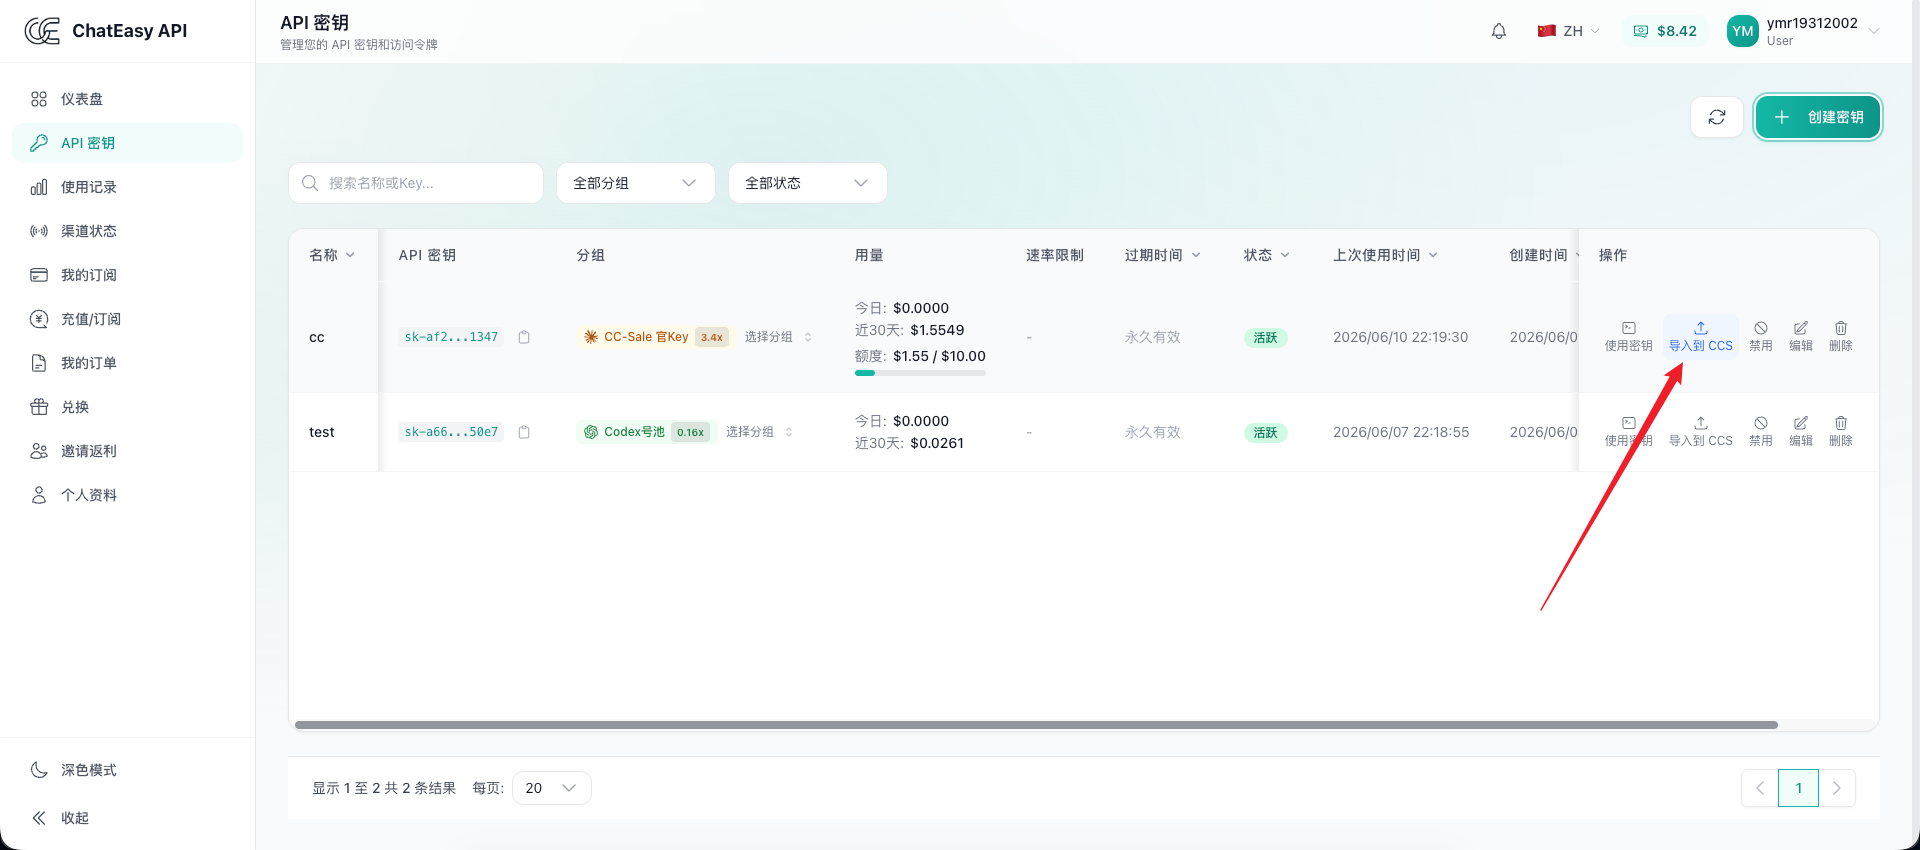
Task: Go to the previous page arrow
Action: (1760, 788)
